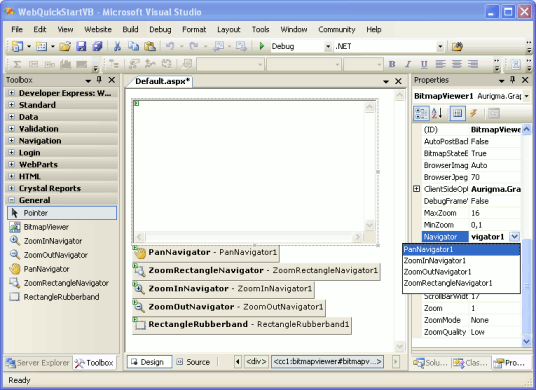Switch to the Server Explorer tab
Image resolution: width=536 pixels, height=390 pixels.
pyautogui.click(x=38, y=363)
